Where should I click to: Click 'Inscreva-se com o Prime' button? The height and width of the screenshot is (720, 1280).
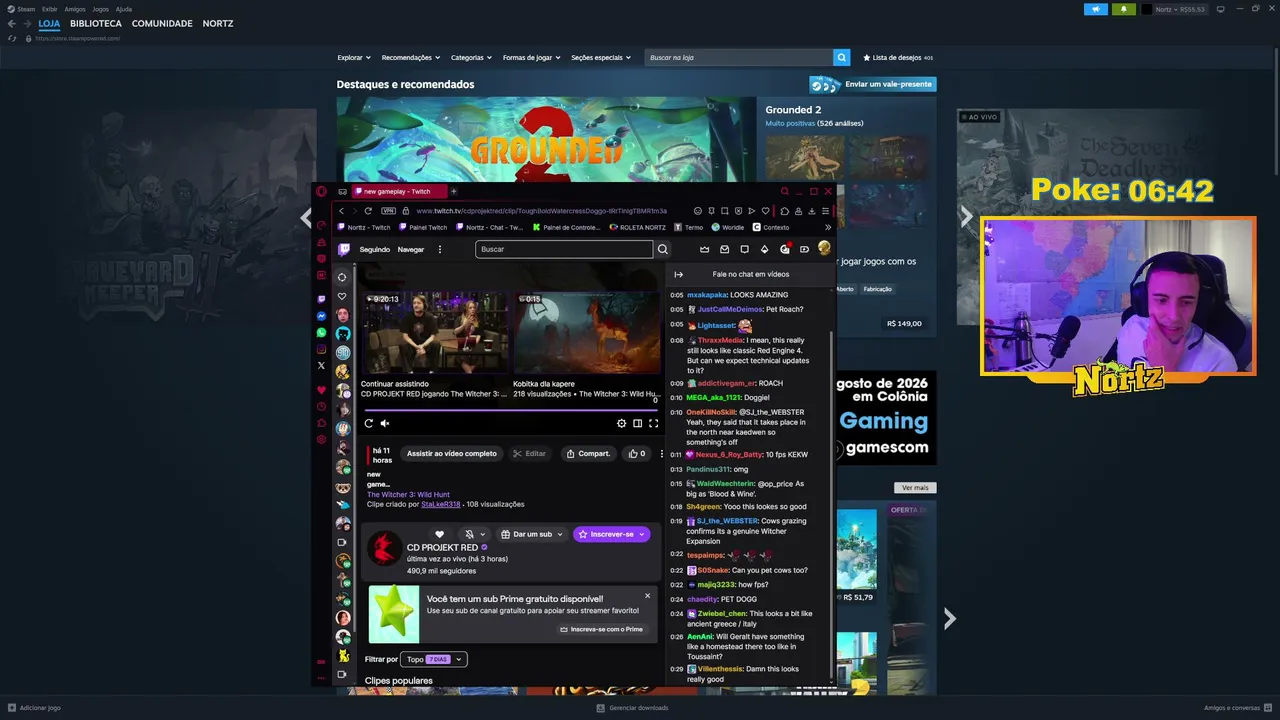coord(601,629)
